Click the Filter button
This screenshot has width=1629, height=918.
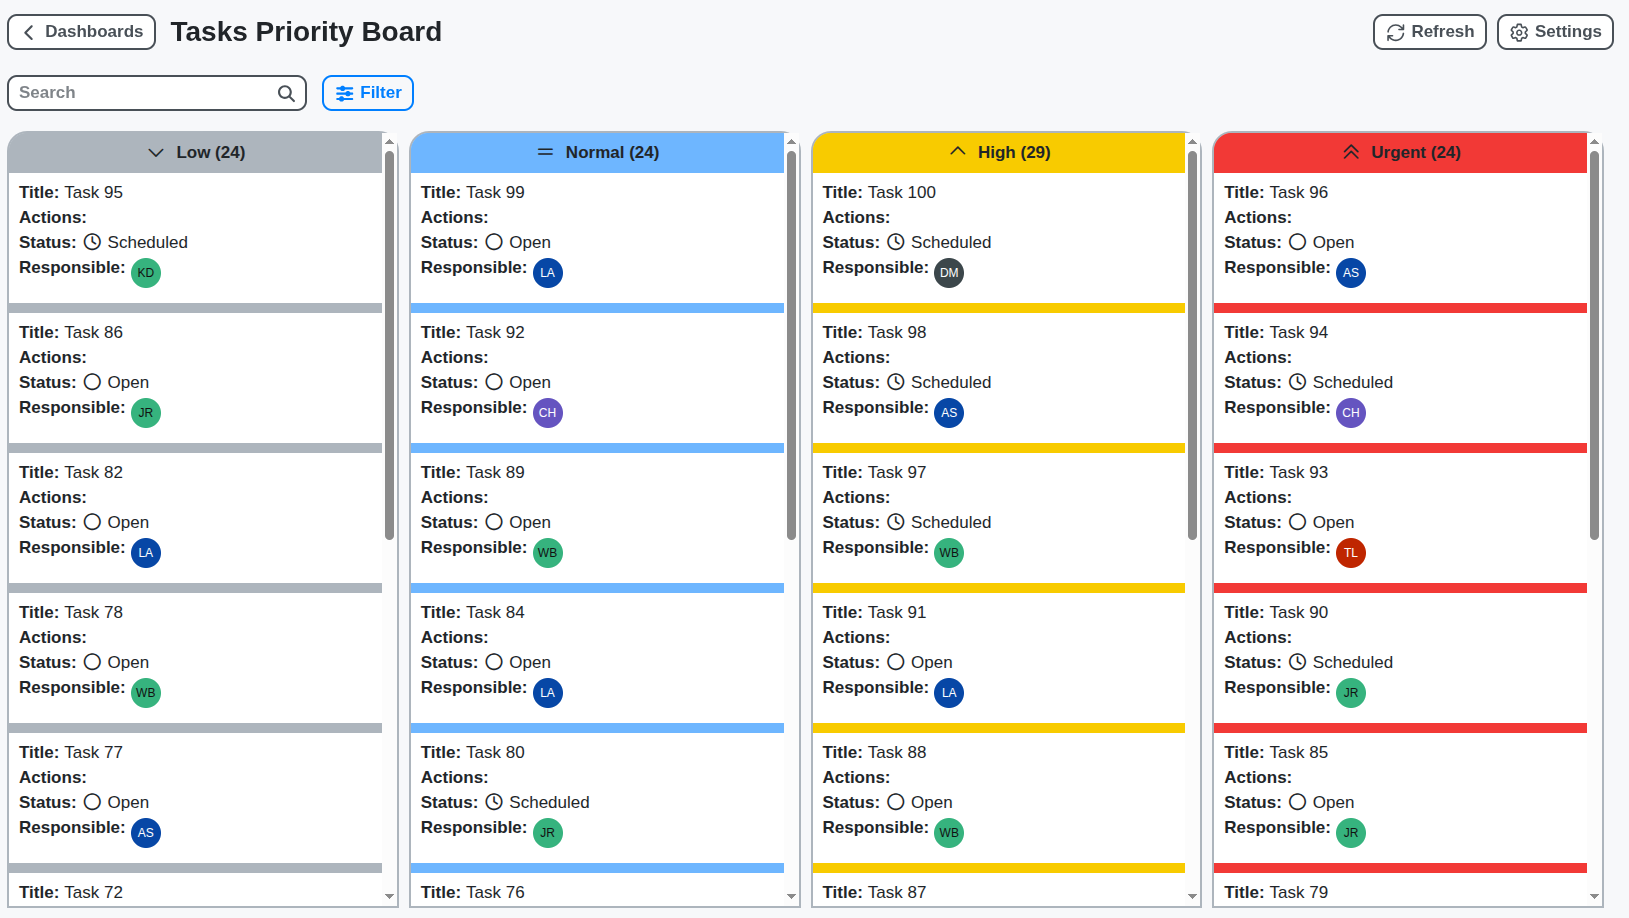[x=367, y=92]
